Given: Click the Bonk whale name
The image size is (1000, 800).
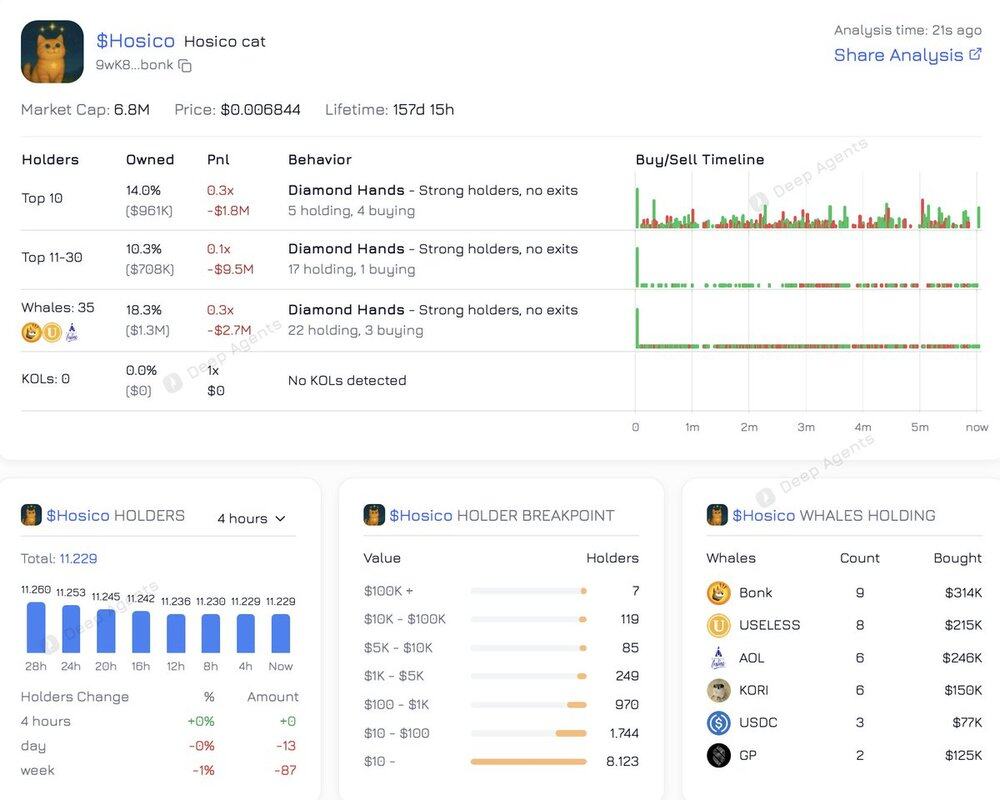Looking at the screenshot, I should click(x=756, y=593).
